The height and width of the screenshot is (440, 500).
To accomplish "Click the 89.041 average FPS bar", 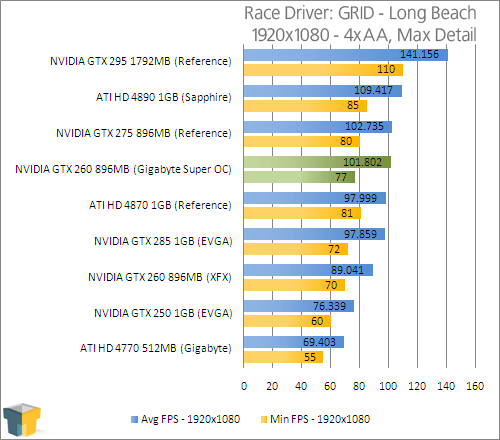I will coord(308,270).
